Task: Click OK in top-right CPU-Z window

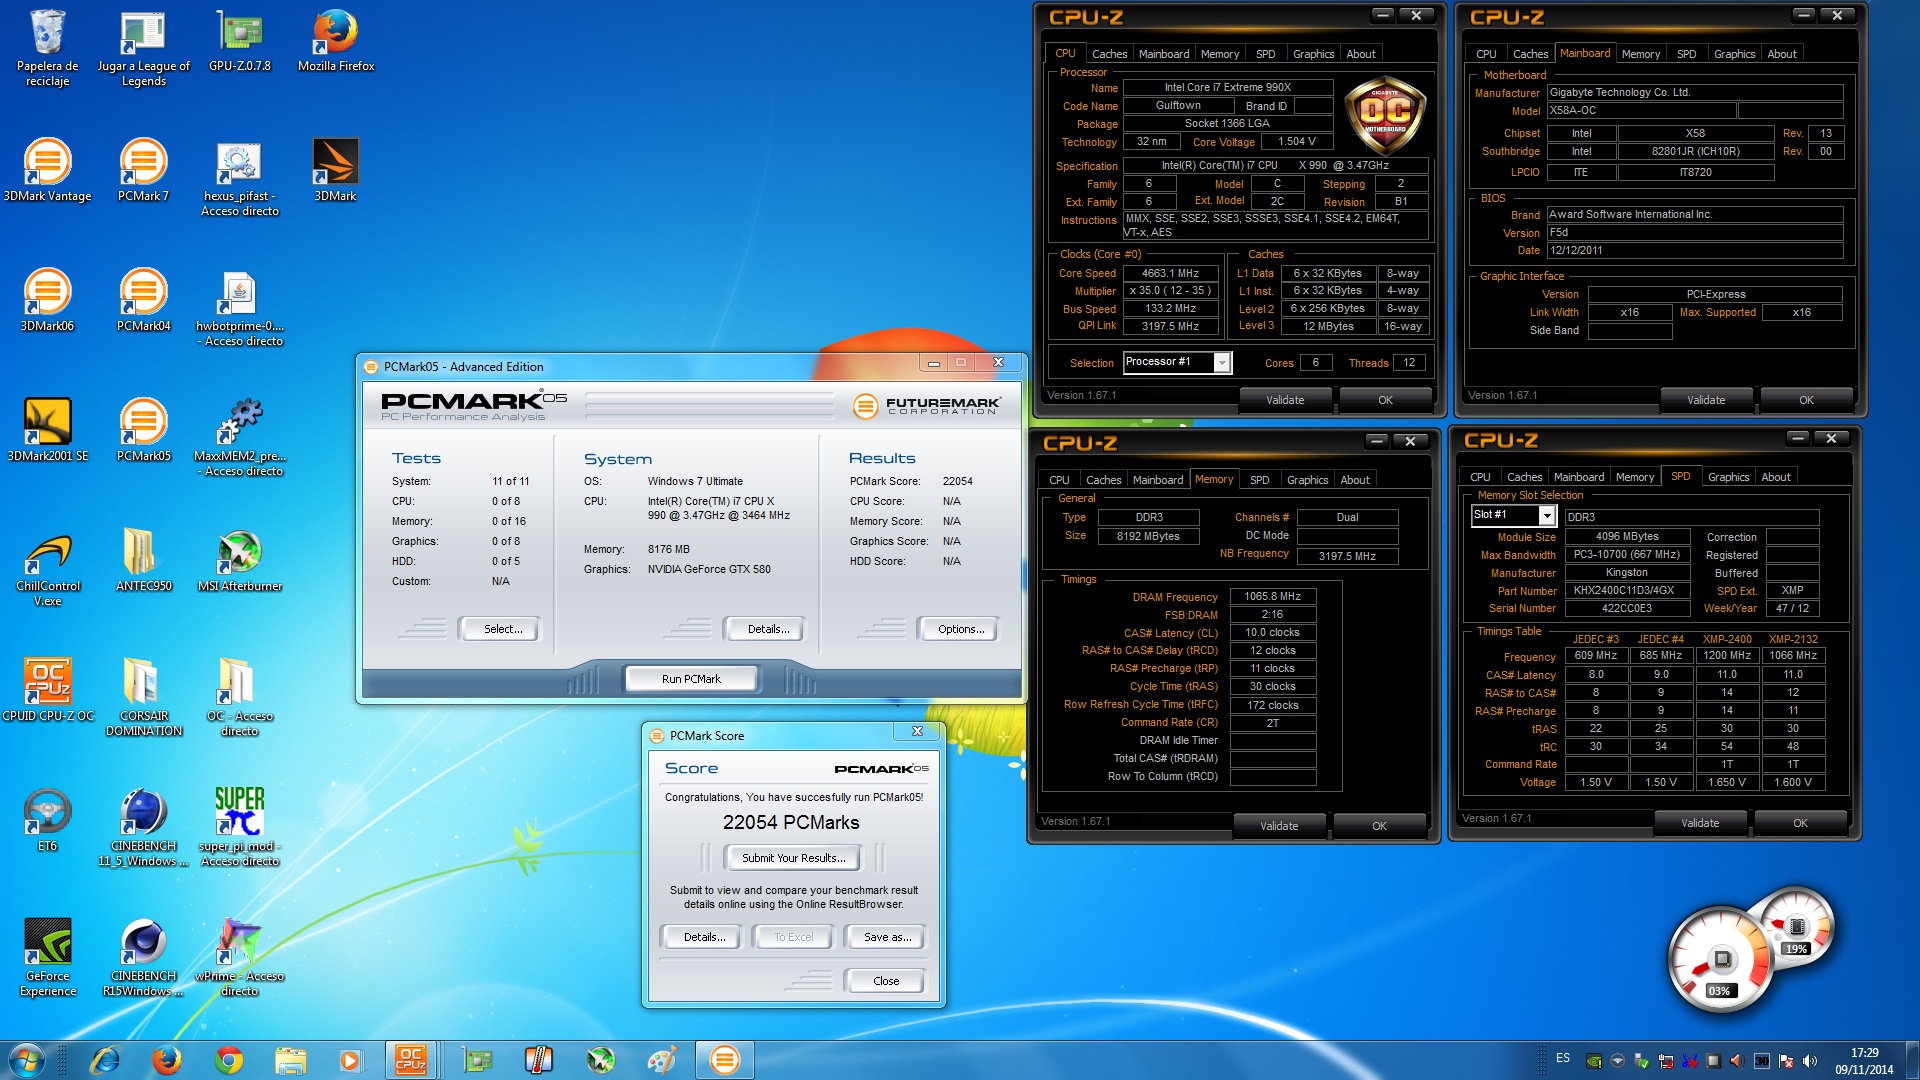Action: [1806, 400]
